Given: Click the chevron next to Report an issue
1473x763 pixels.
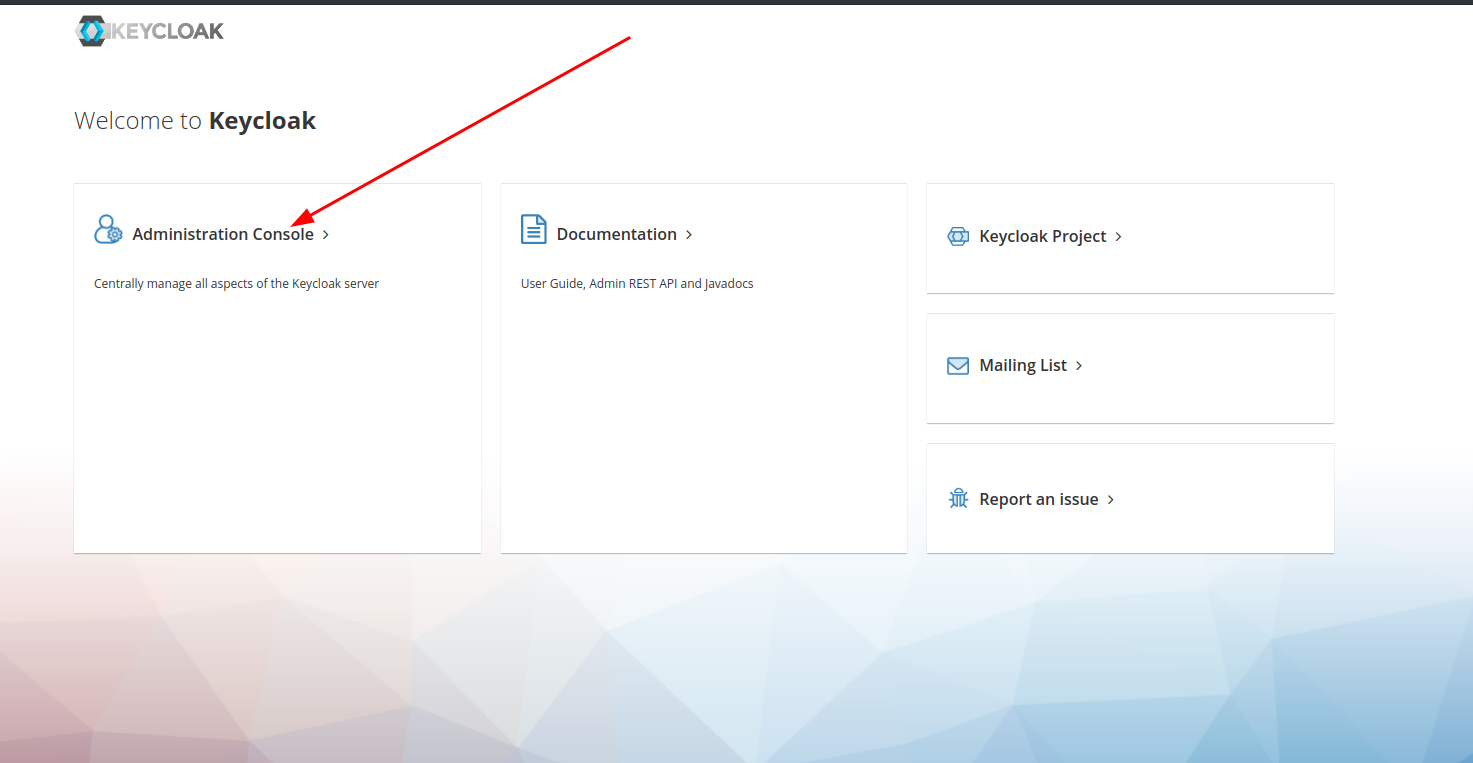Looking at the screenshot, I should (1111, 500).
